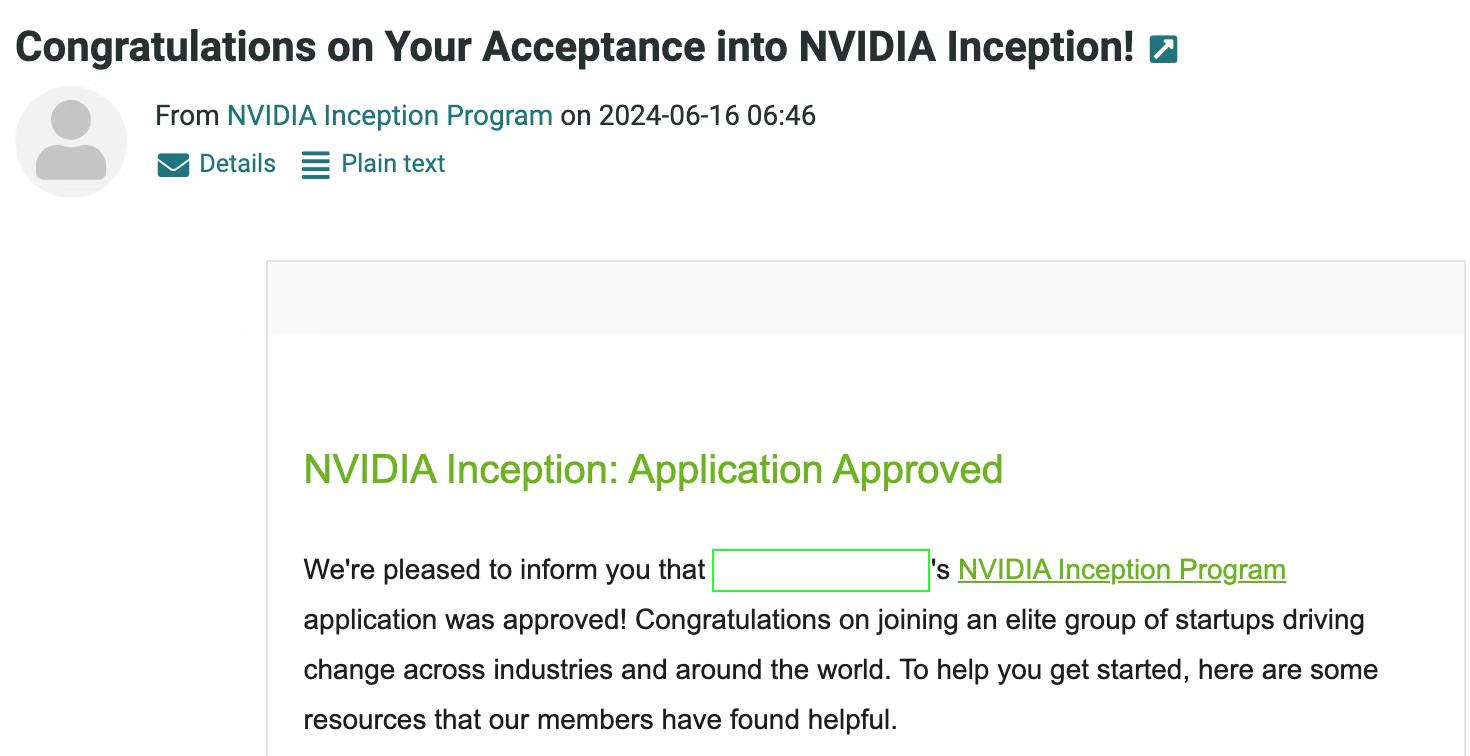Image resolution: width=1470 pixels, height=756 pixels.
Task: Click the sender avatar placeholder
Action: click(71, 141)
